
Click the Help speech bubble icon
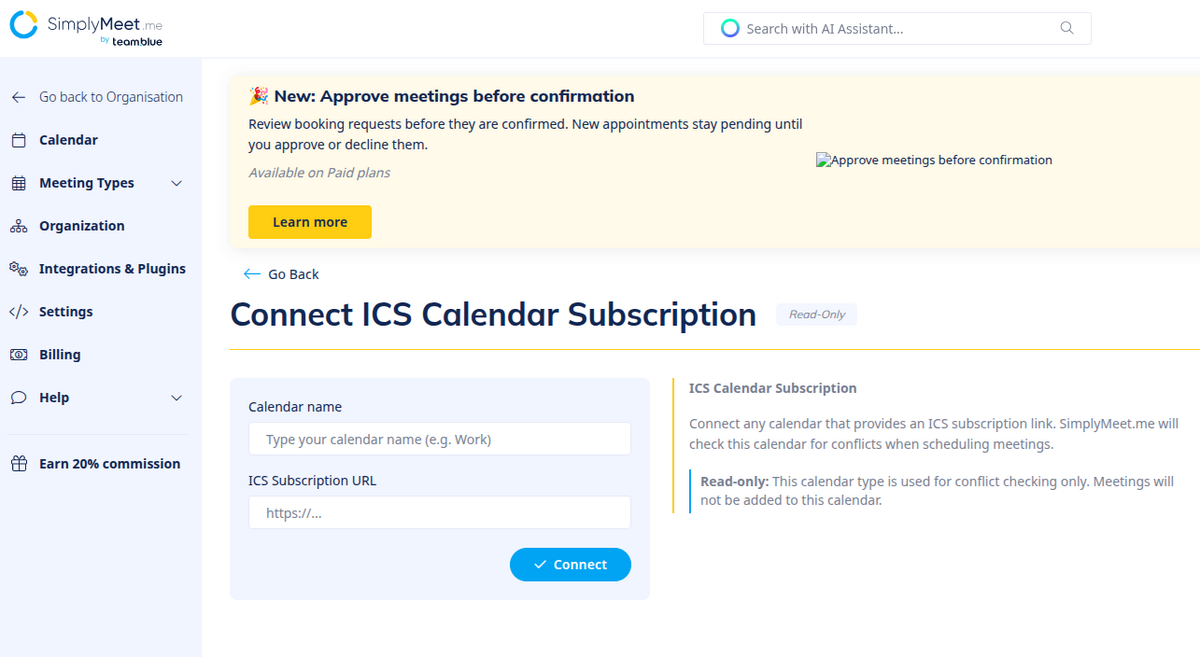18,398
